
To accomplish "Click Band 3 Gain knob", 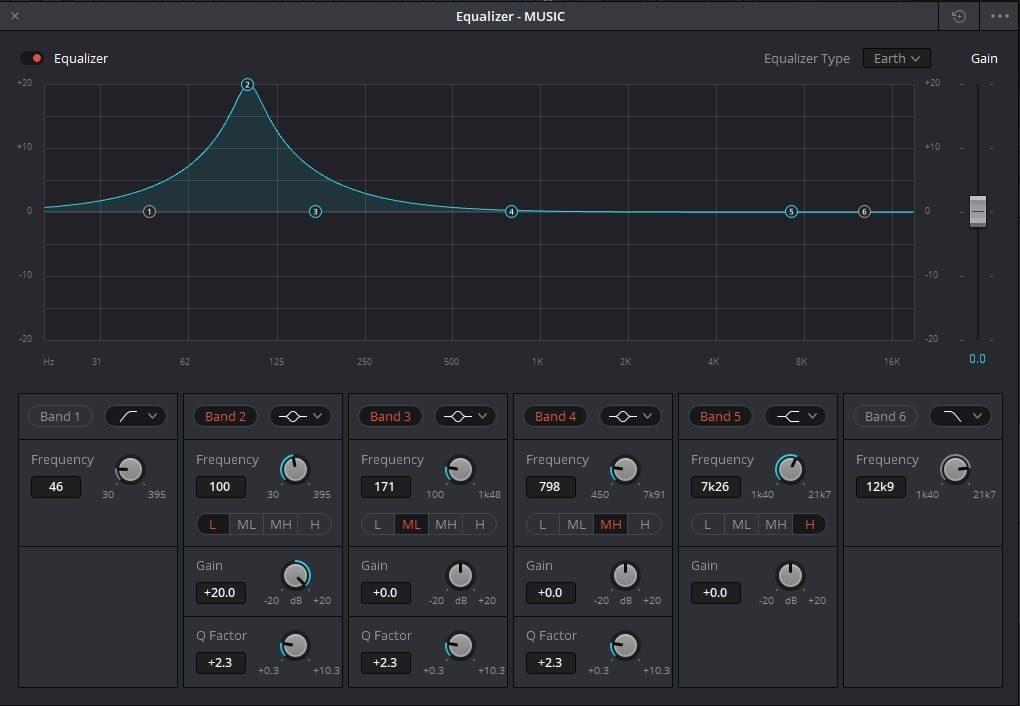I will pos(461,575).
